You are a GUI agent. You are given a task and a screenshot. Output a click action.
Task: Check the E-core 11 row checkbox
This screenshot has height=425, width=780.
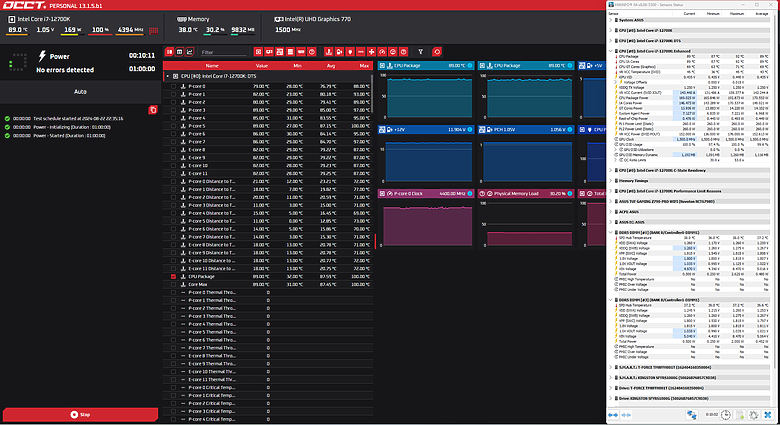coord(173,174)
